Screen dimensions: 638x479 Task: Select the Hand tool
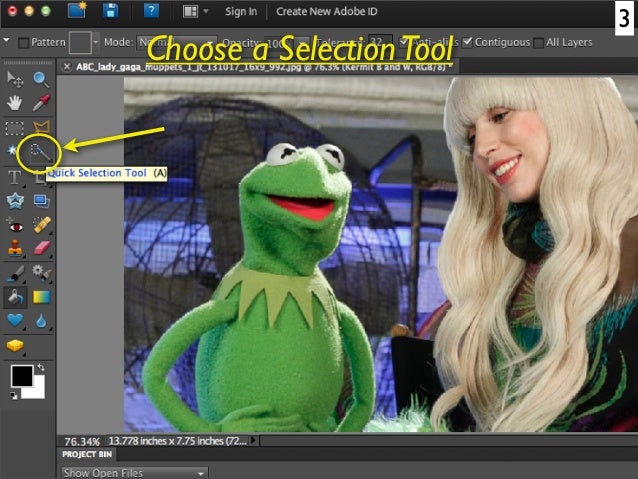(15, 103)
